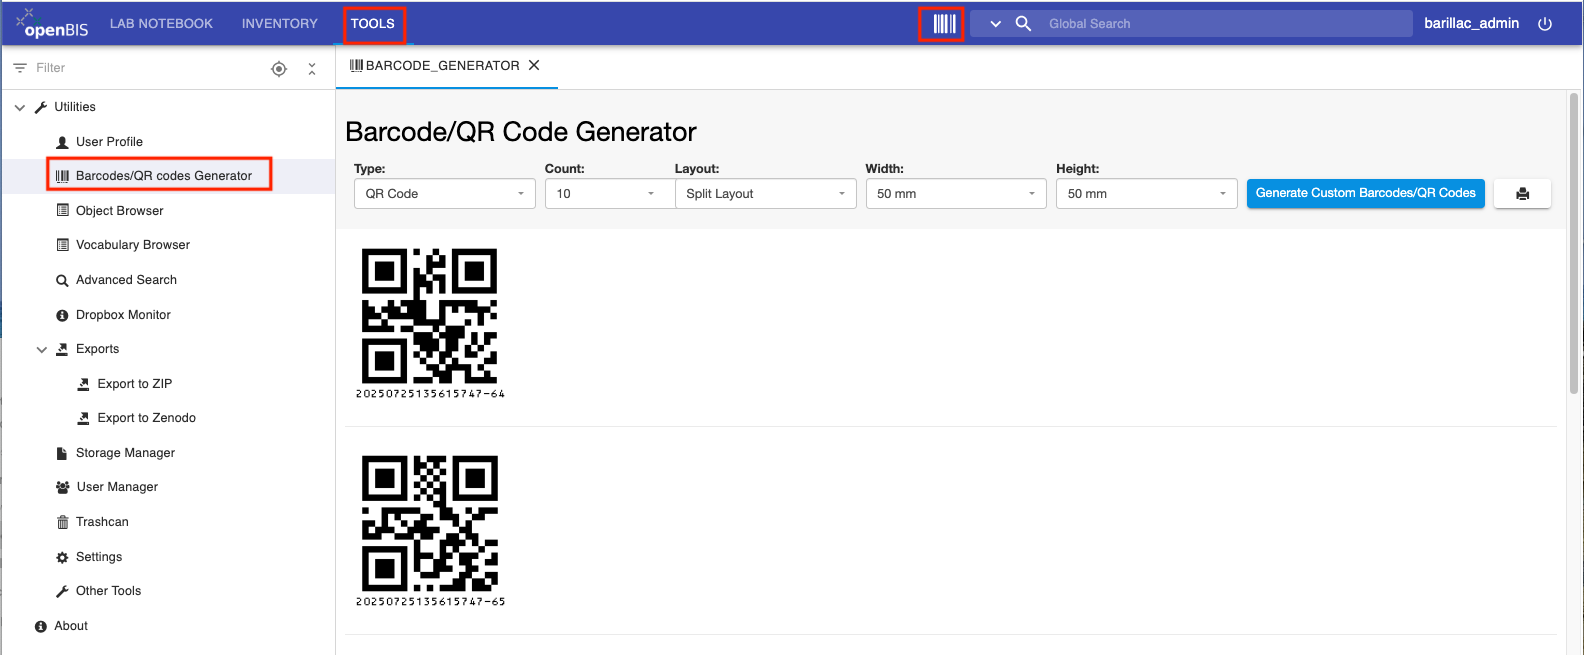Image resolution: width=1584 pixels, height=655 pixels.
Task: Click the Export to ZIP icon
Action: [x=84, y=384]
